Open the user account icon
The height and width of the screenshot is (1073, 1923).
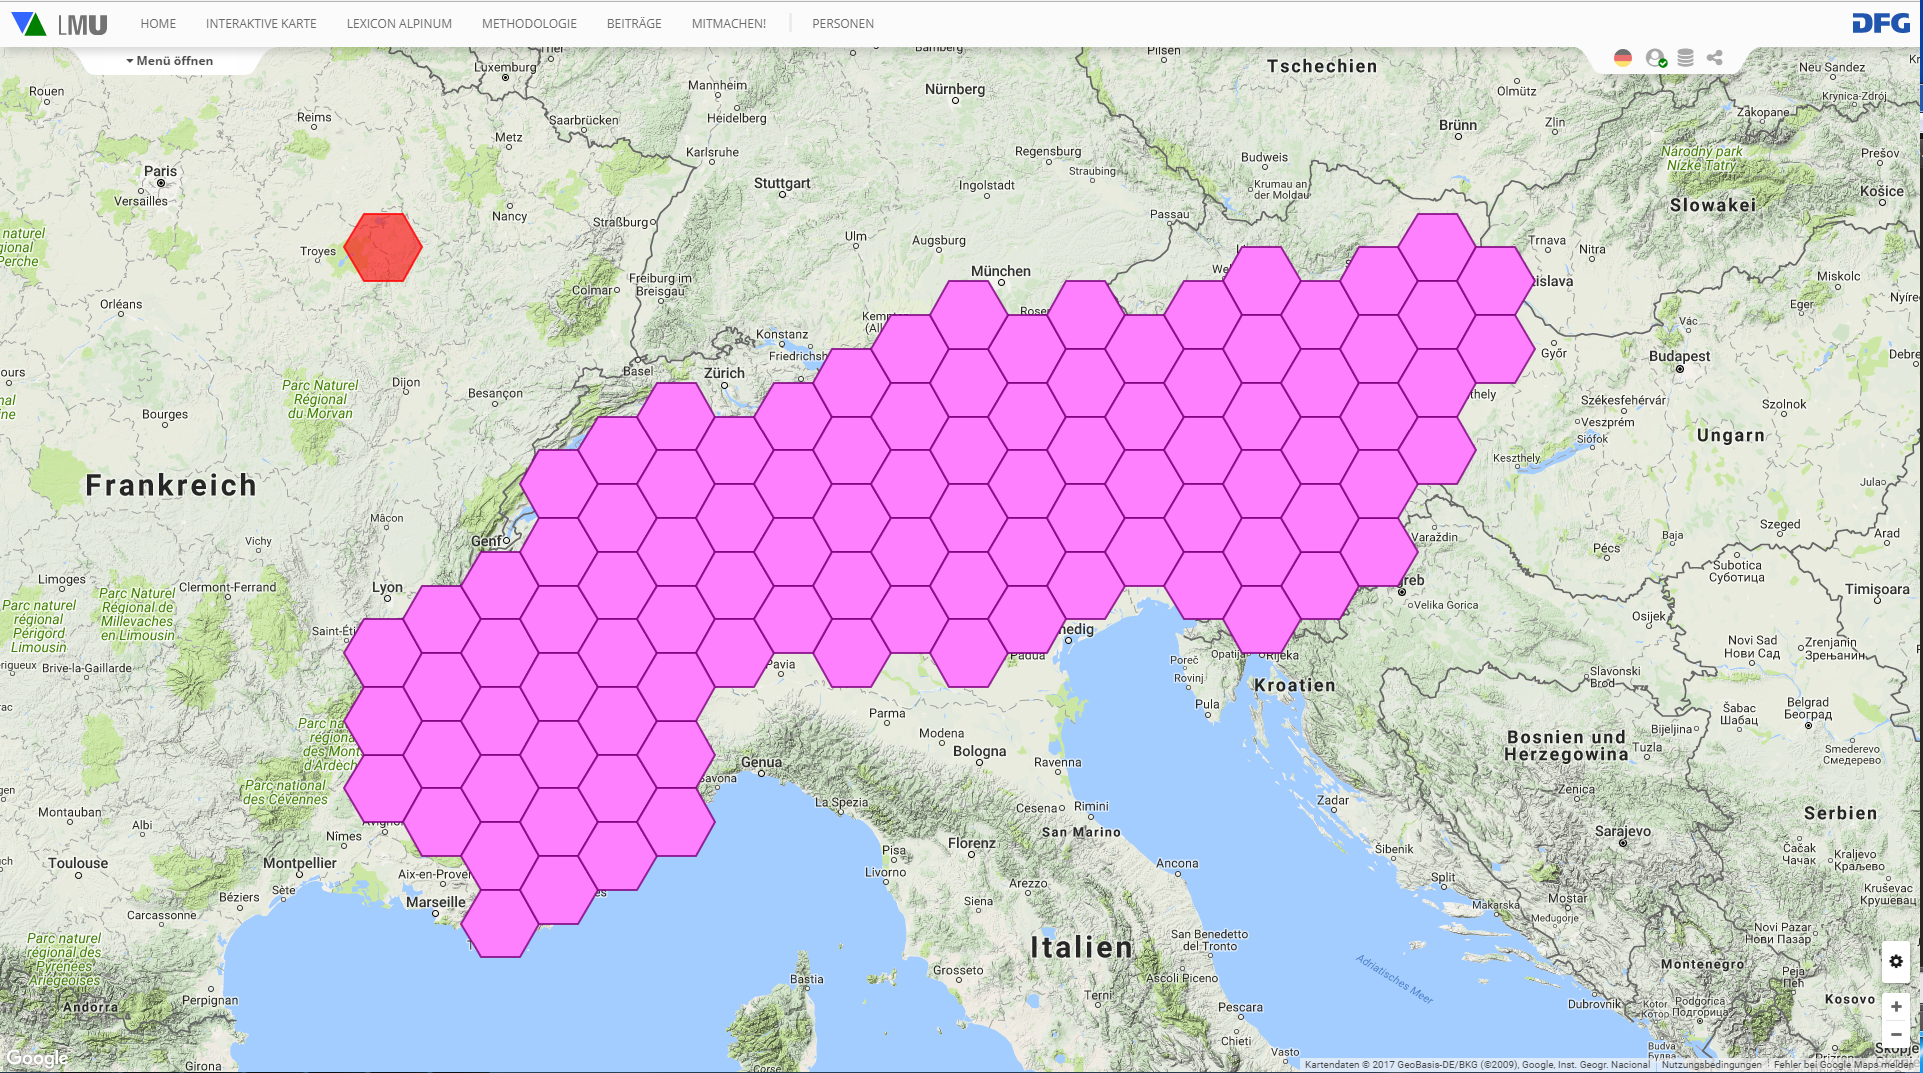(x=1655, y=58)
